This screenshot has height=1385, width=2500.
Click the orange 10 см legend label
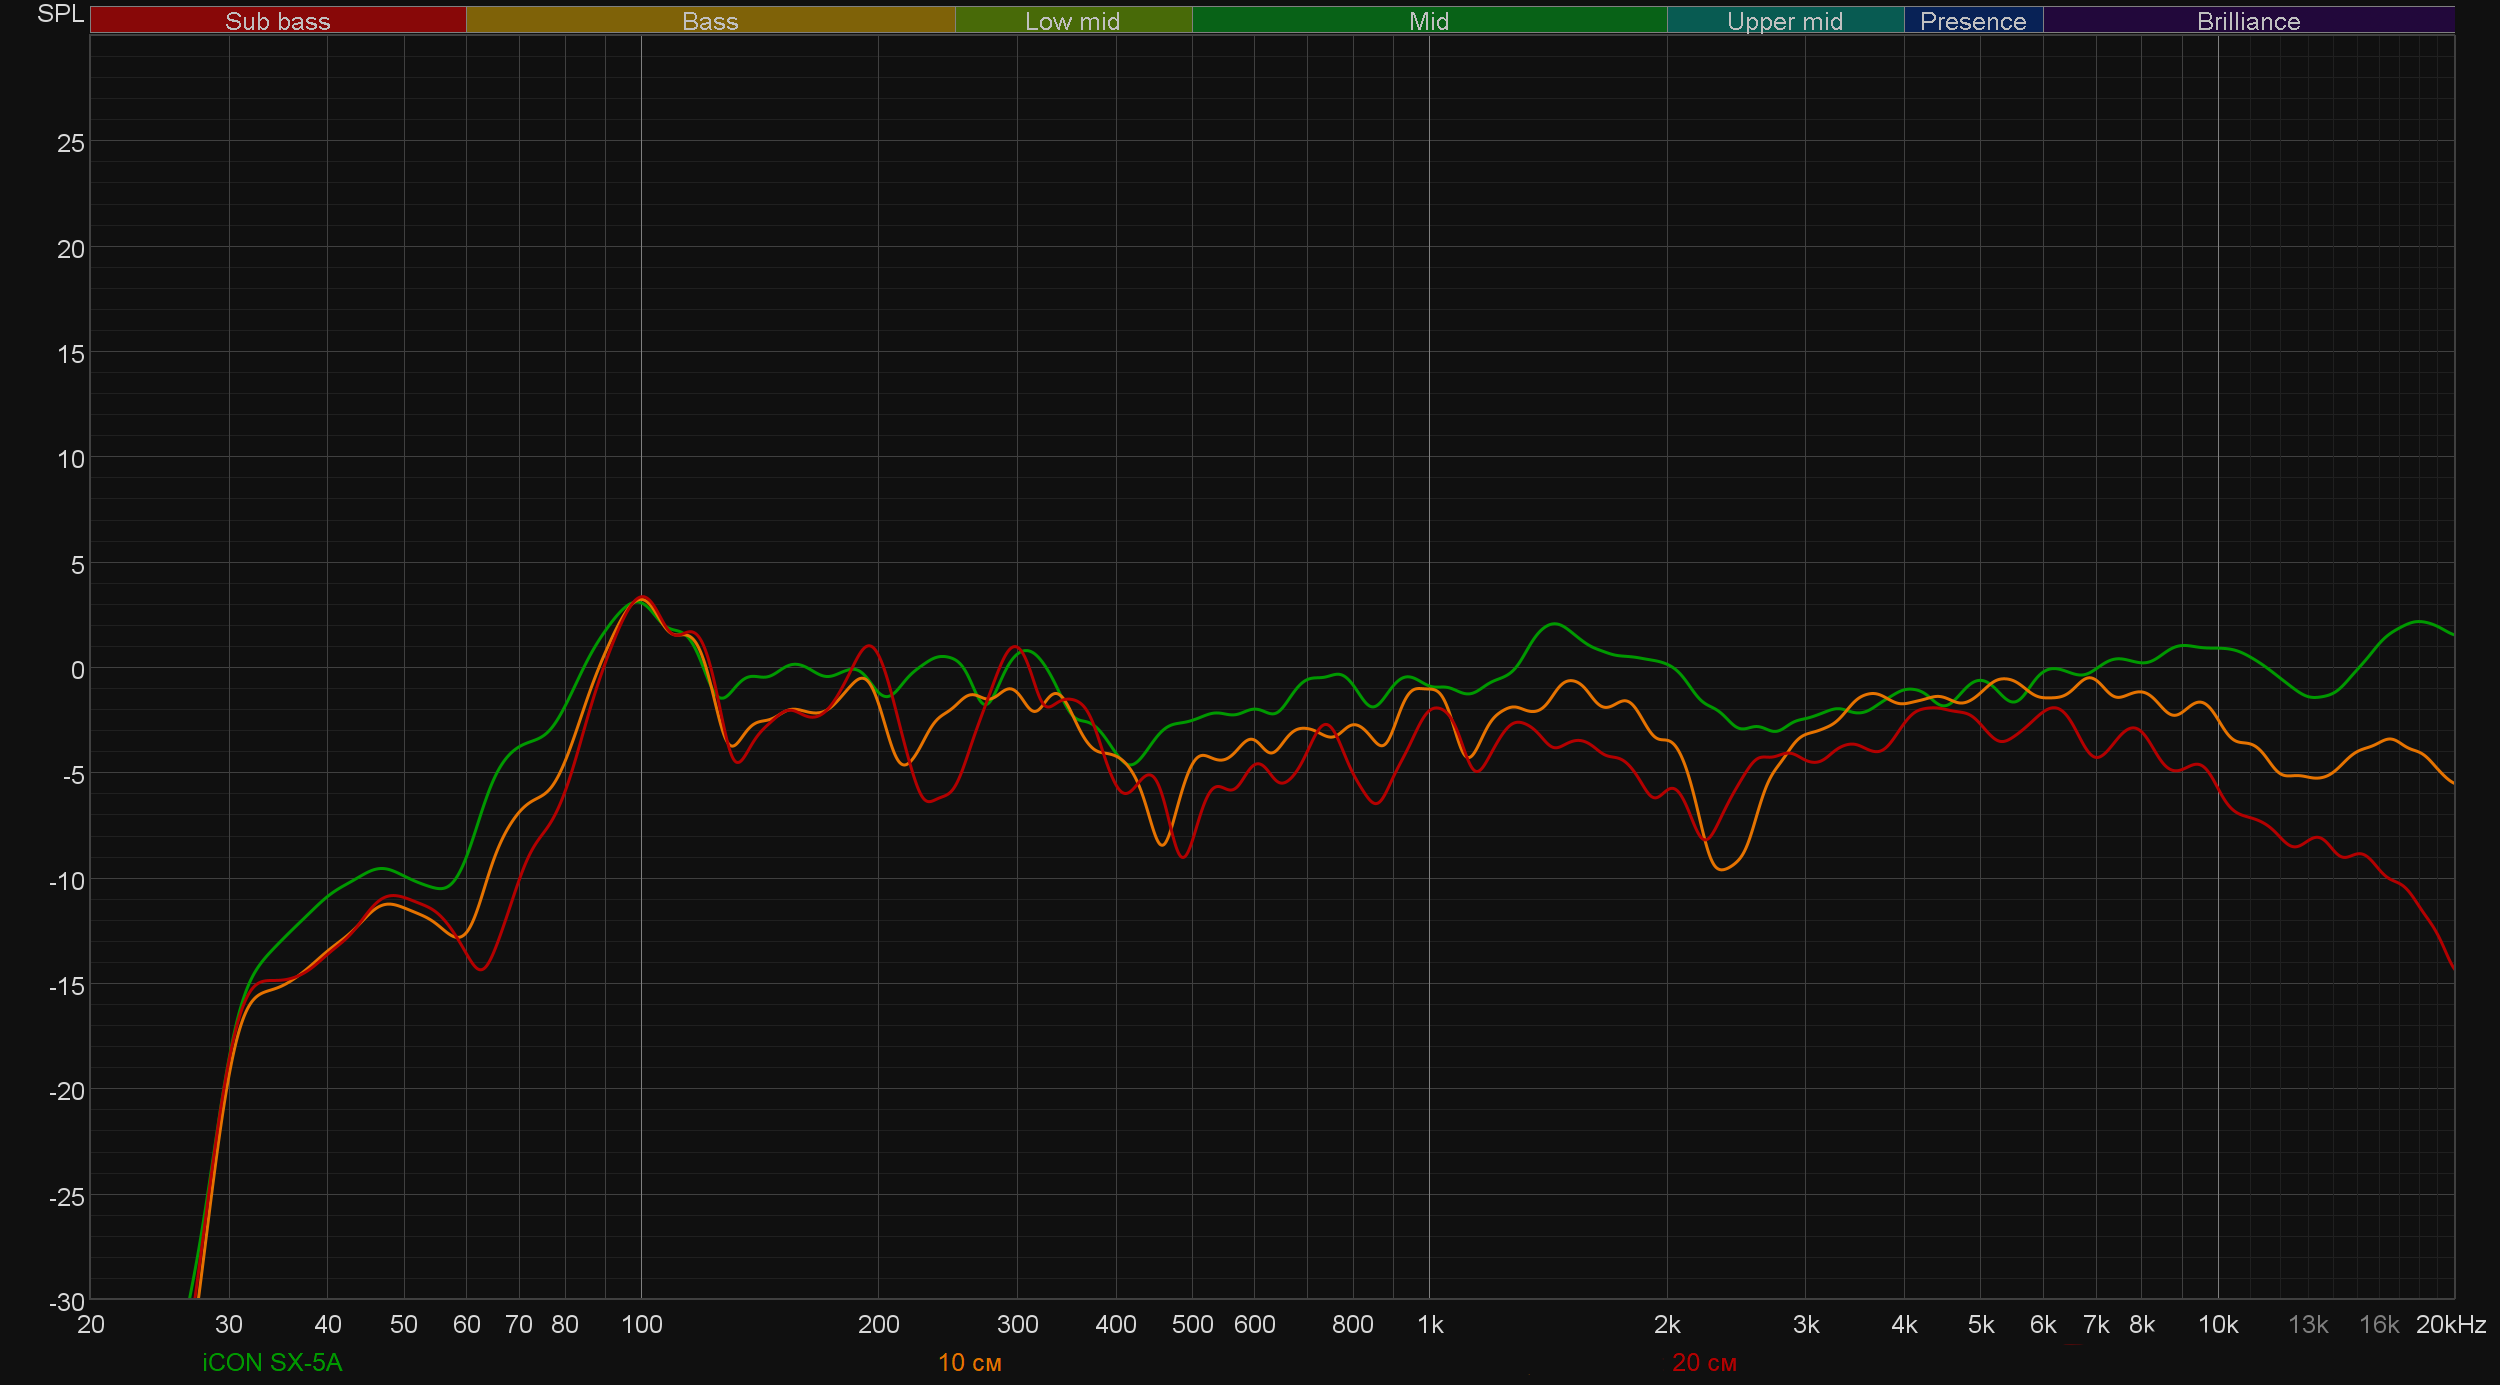[x=969, y=1362]
